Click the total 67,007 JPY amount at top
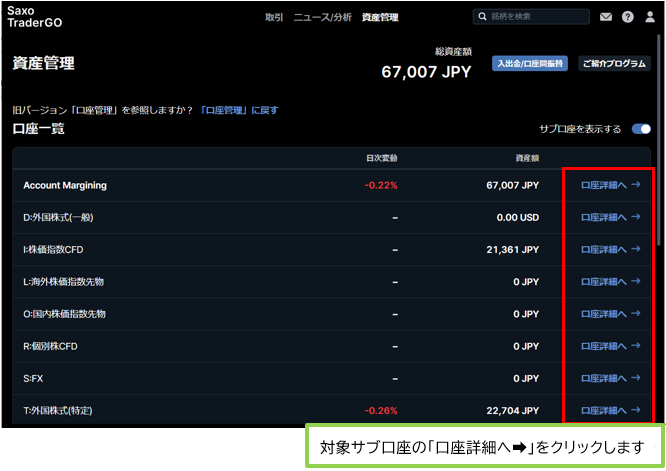 pyautogui.click(x=426, y=72)
